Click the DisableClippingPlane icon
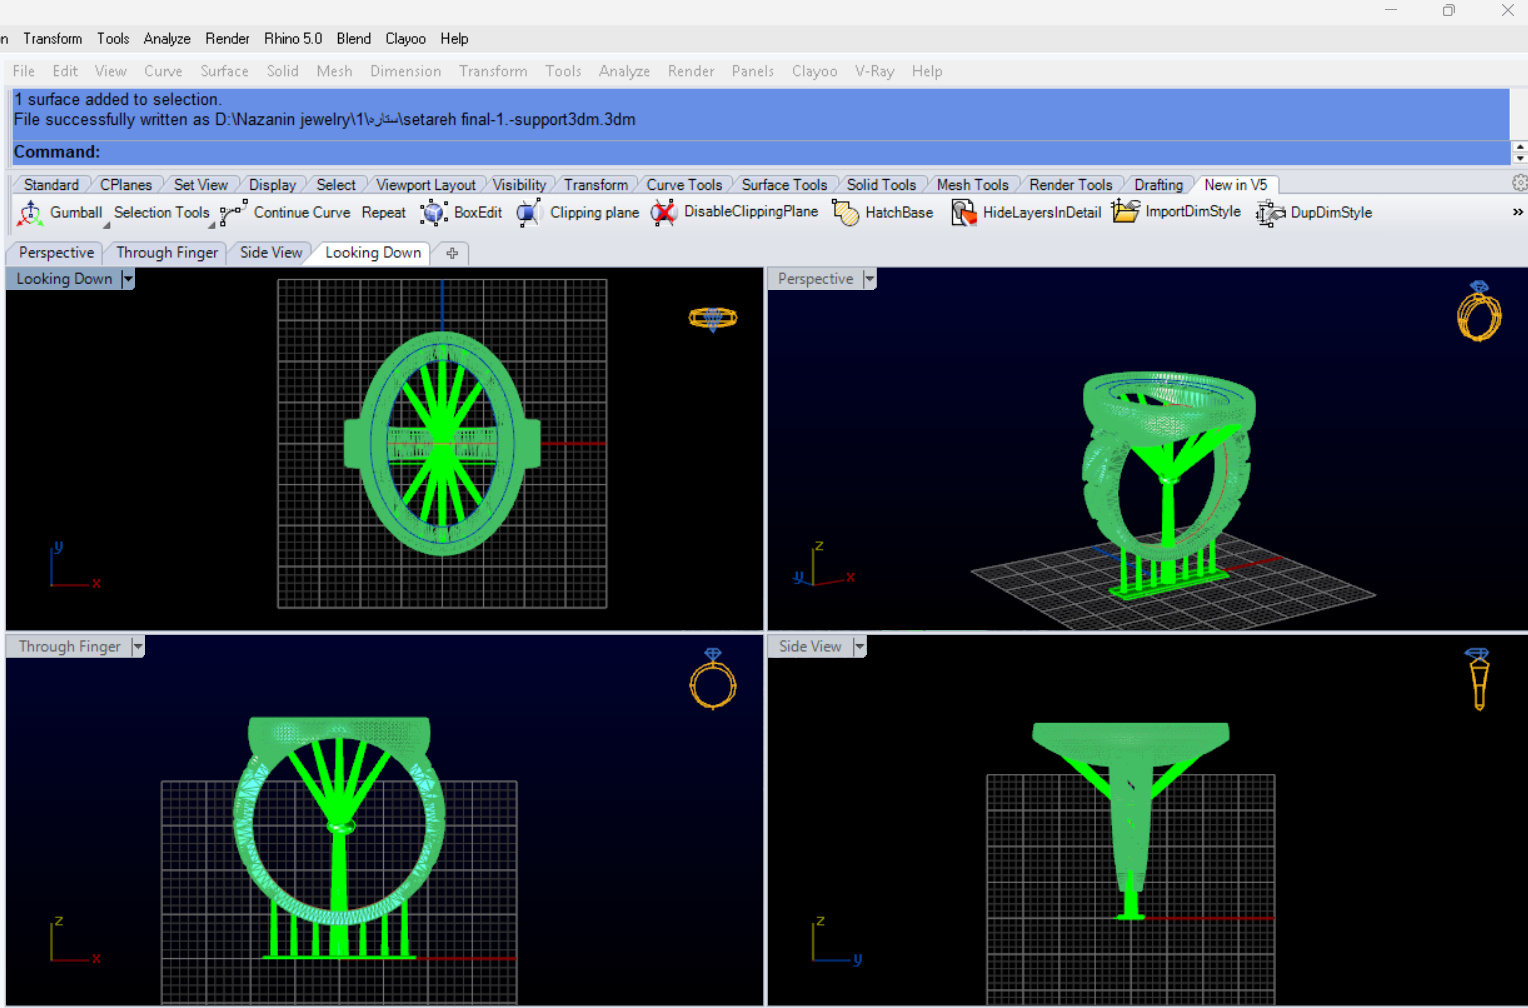Screen dimensions: 1528x1008 coord(663,213)
